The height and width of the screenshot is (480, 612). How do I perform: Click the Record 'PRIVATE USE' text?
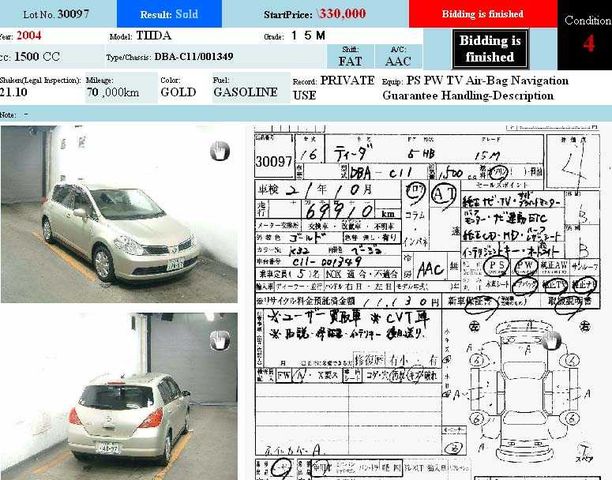click(334, 88)
